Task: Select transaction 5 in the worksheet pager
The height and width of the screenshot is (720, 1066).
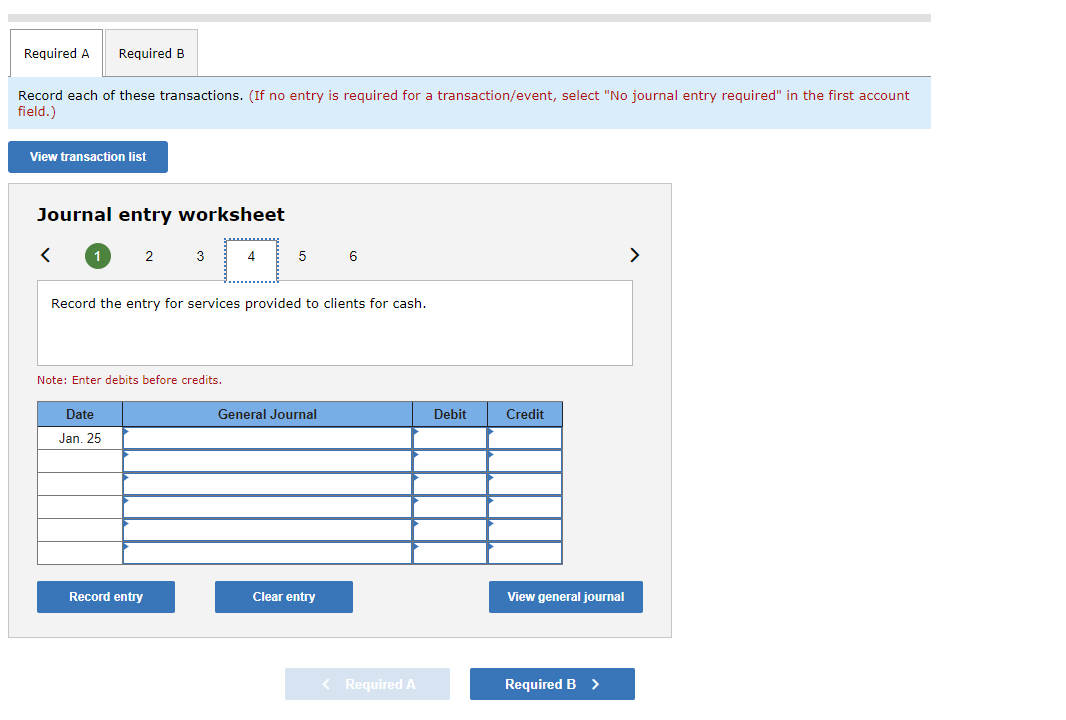Action: pos(302,256)
